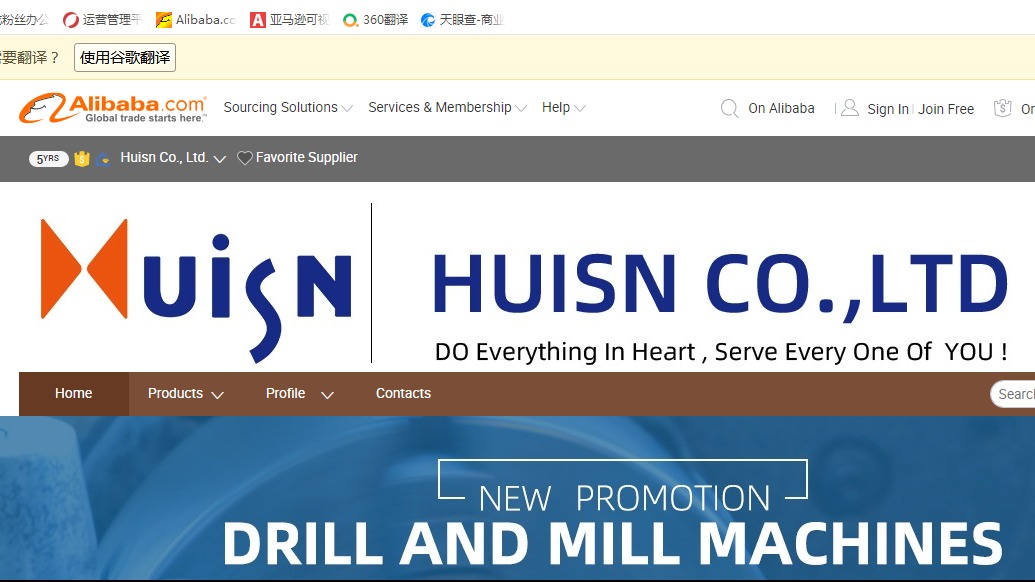The image size is (1035, 582).
Task: Click the 5YRS supplier badge
Action: pos(49,158)
